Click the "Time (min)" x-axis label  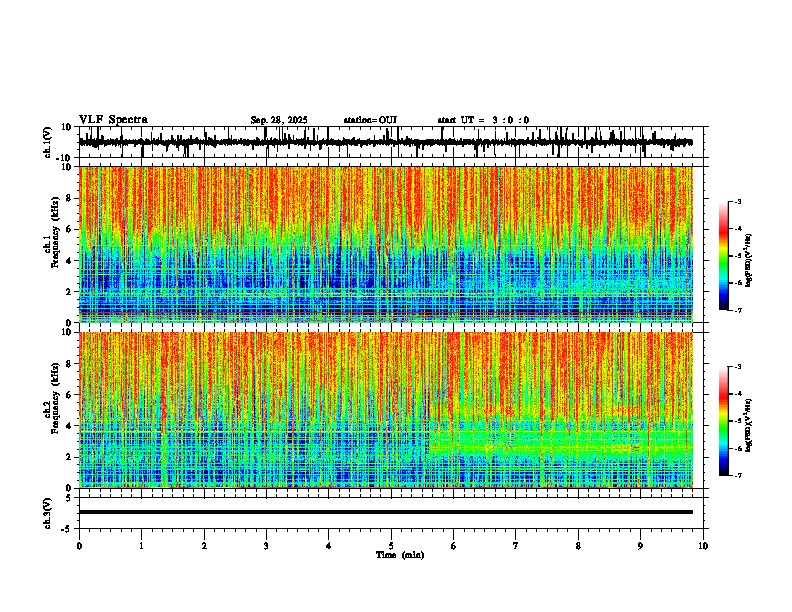pos(400,555)
